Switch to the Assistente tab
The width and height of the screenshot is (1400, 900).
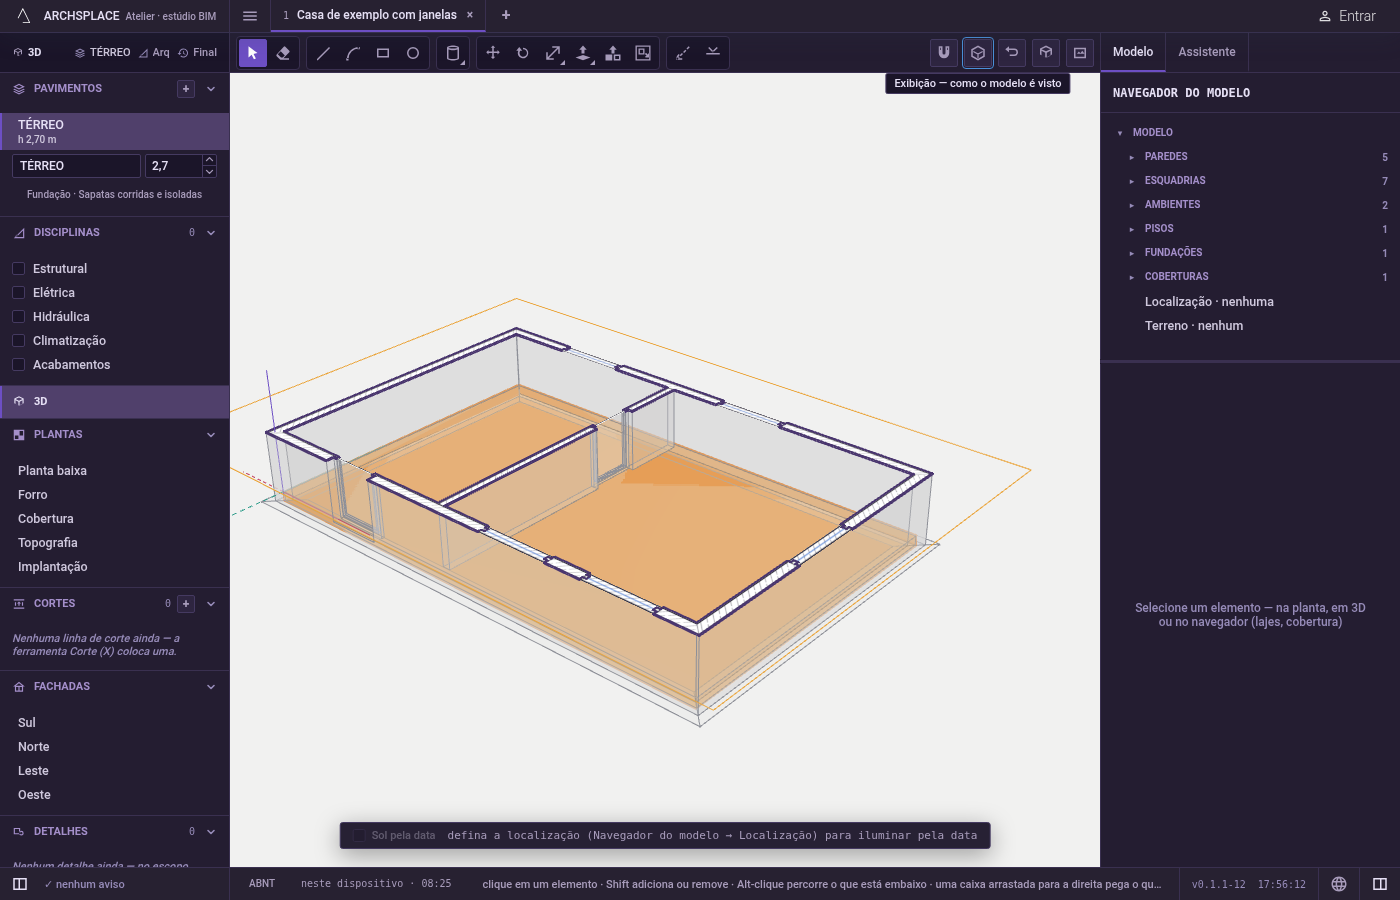1207,52
